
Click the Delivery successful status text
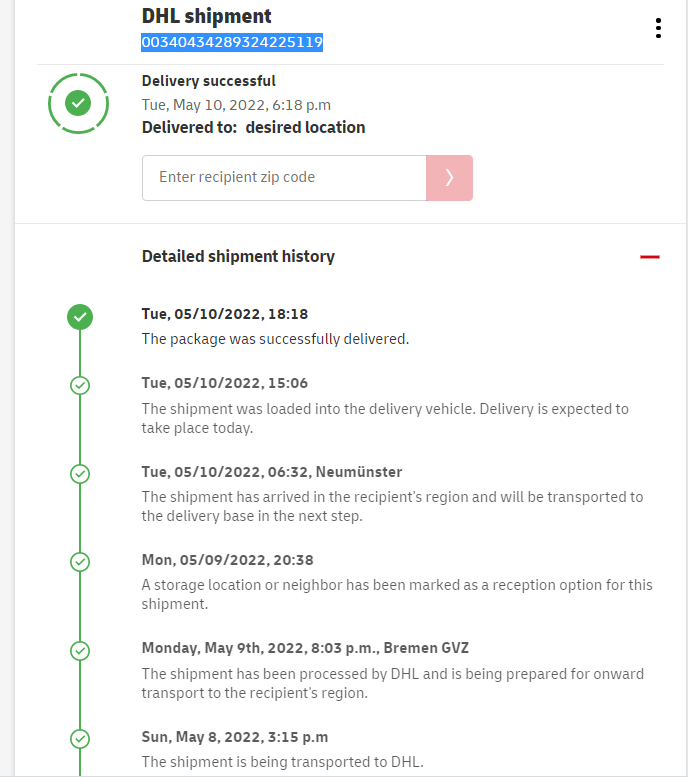coord(209,81)
